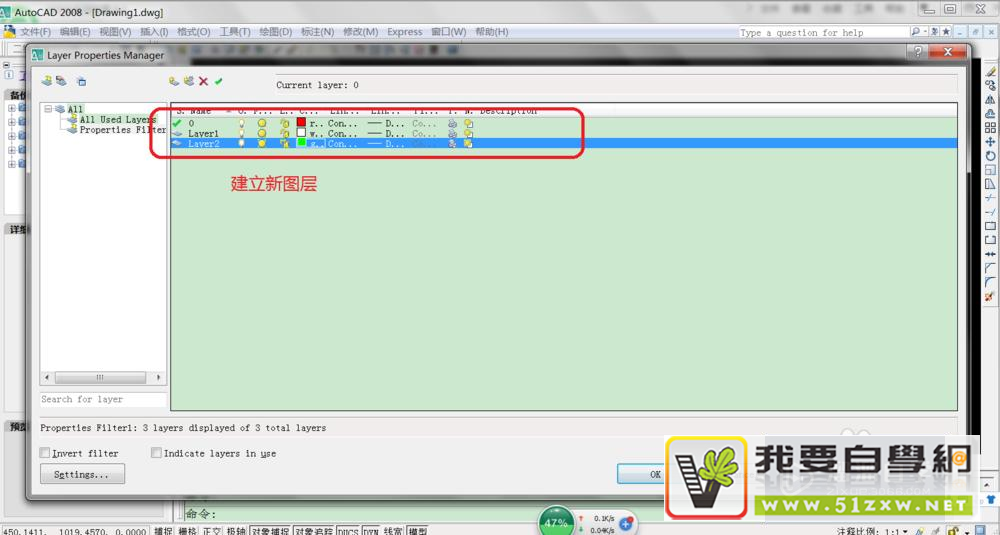Collapse the All filter tree node

tap(47, 109)
